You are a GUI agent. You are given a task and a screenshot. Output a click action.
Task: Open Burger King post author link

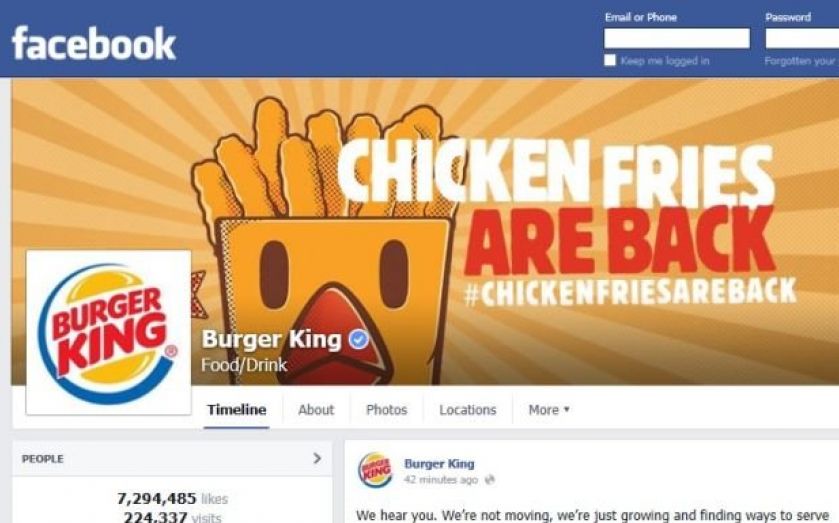439,464
